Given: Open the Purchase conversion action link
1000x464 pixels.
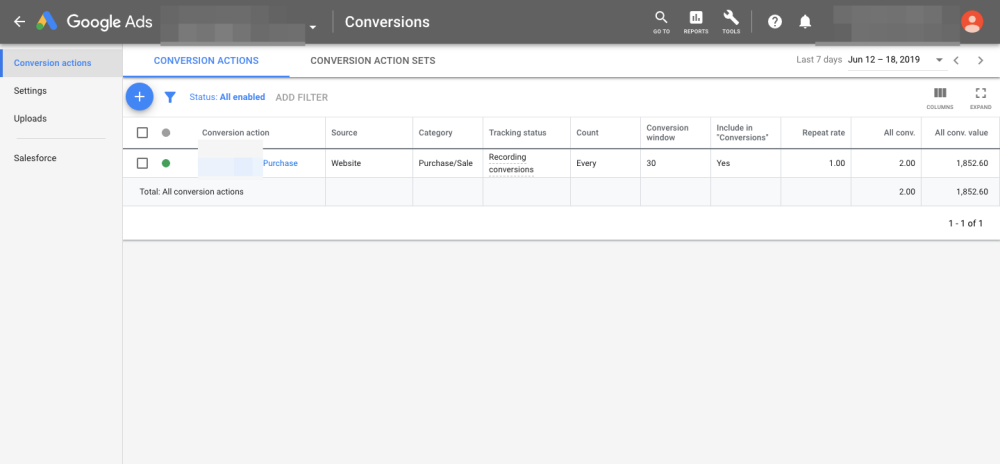Looking at the screenshot, I should pos(280,163).
